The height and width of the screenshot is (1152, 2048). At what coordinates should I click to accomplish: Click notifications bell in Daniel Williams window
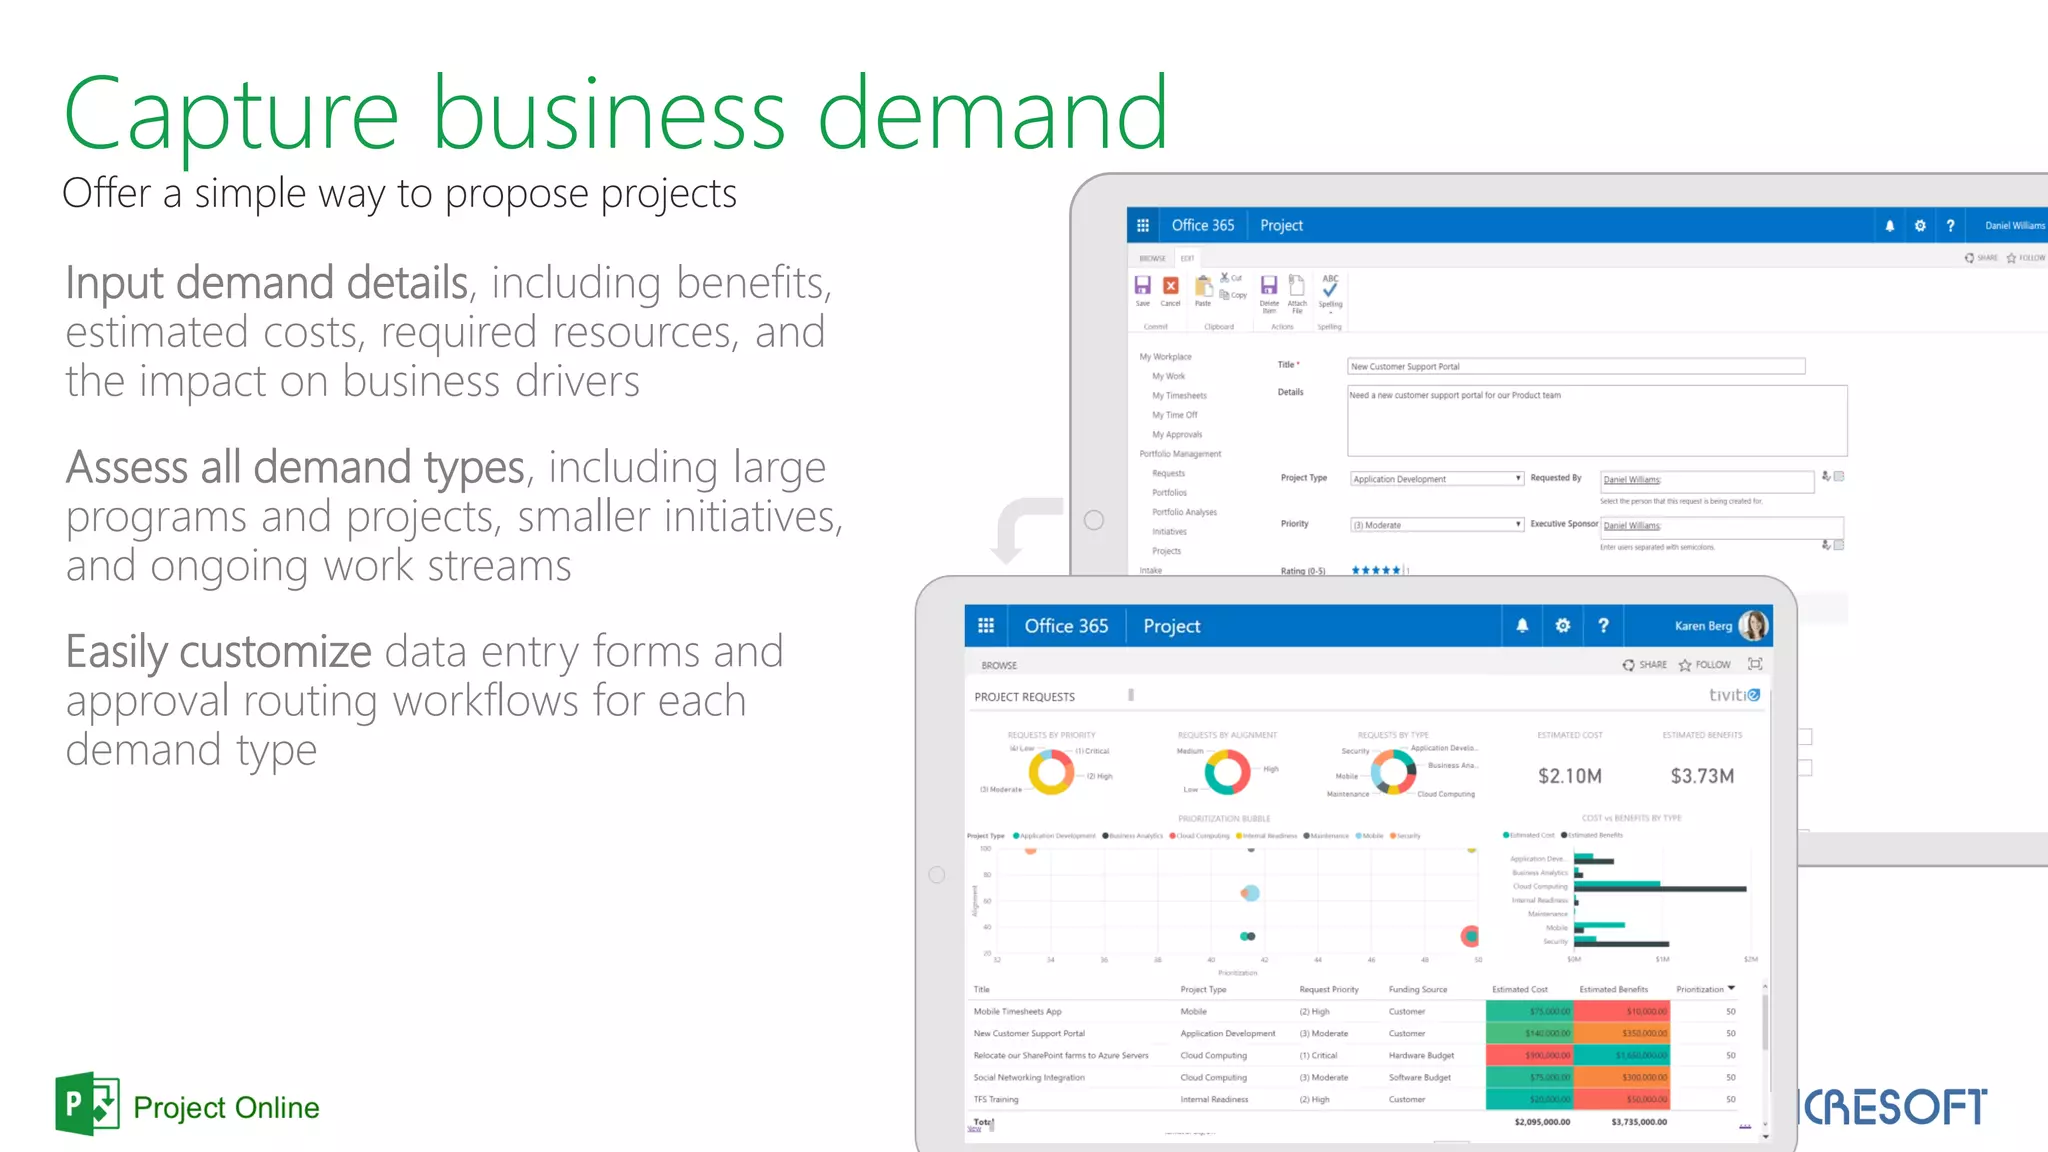[1889, 226]
